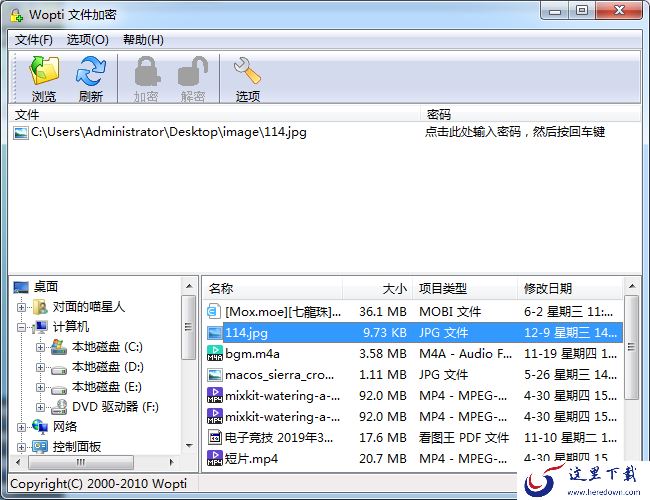Sort file list by 大小 column
Screen dimensions: 650x500
click(378, 288)
